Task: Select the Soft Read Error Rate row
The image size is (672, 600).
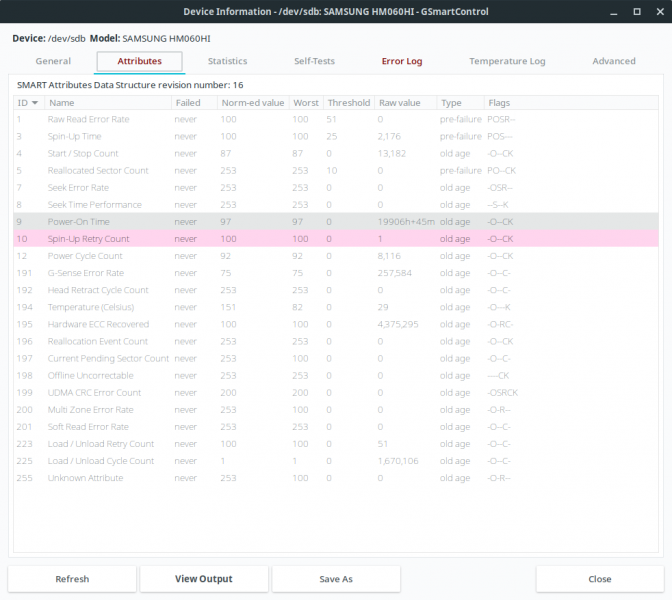Action: tap(336, 427)
